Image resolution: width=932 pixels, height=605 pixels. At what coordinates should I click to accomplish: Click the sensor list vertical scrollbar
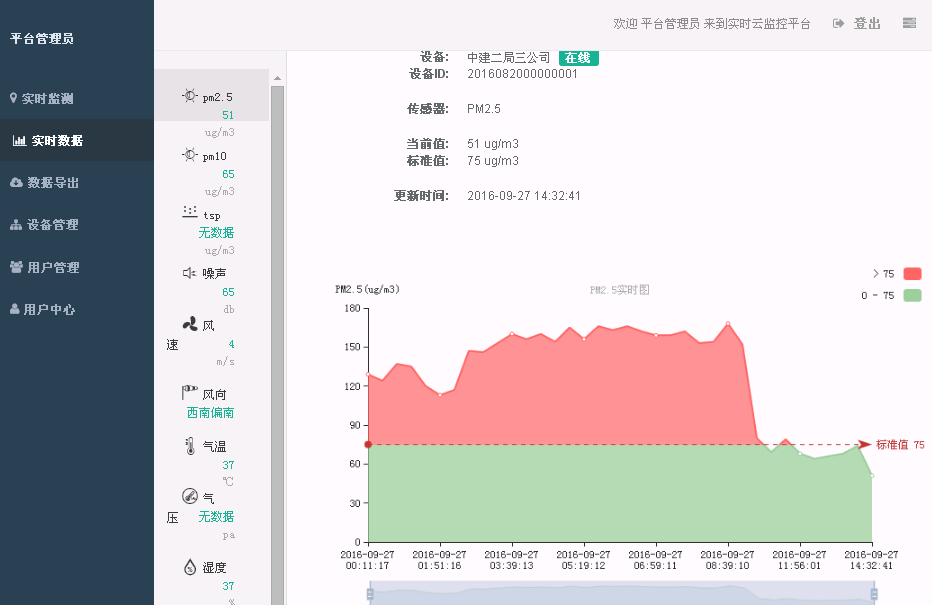pyautogui.click(x=278, y=300)
